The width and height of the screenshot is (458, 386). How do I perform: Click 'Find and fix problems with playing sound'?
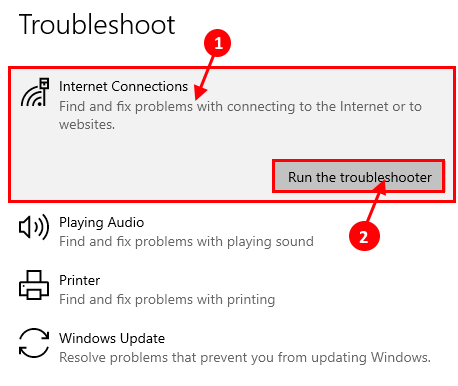(186, 241)
